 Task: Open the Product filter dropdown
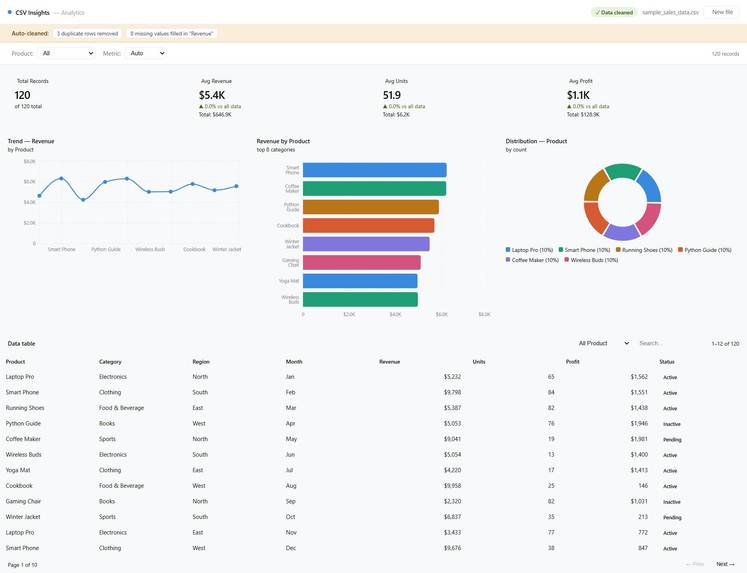click(x=68, y=53)
